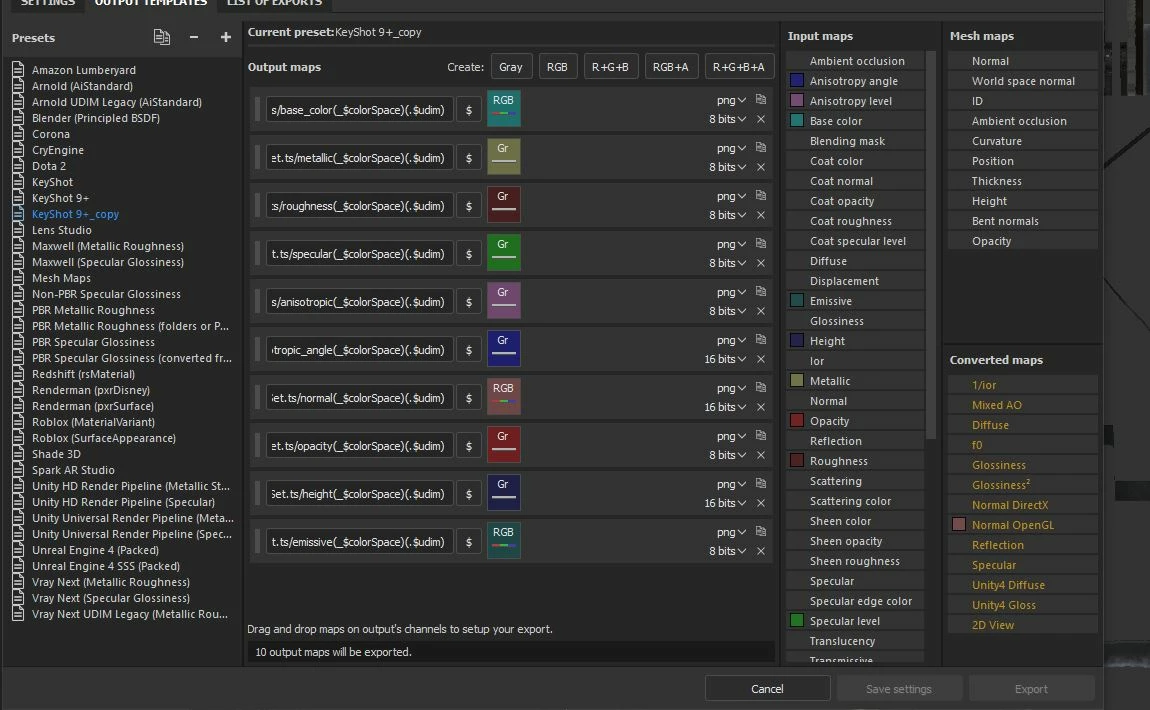
Task: Open bit depth dropdown for height output
Action: pyautogui.click(x=725, y=503)
